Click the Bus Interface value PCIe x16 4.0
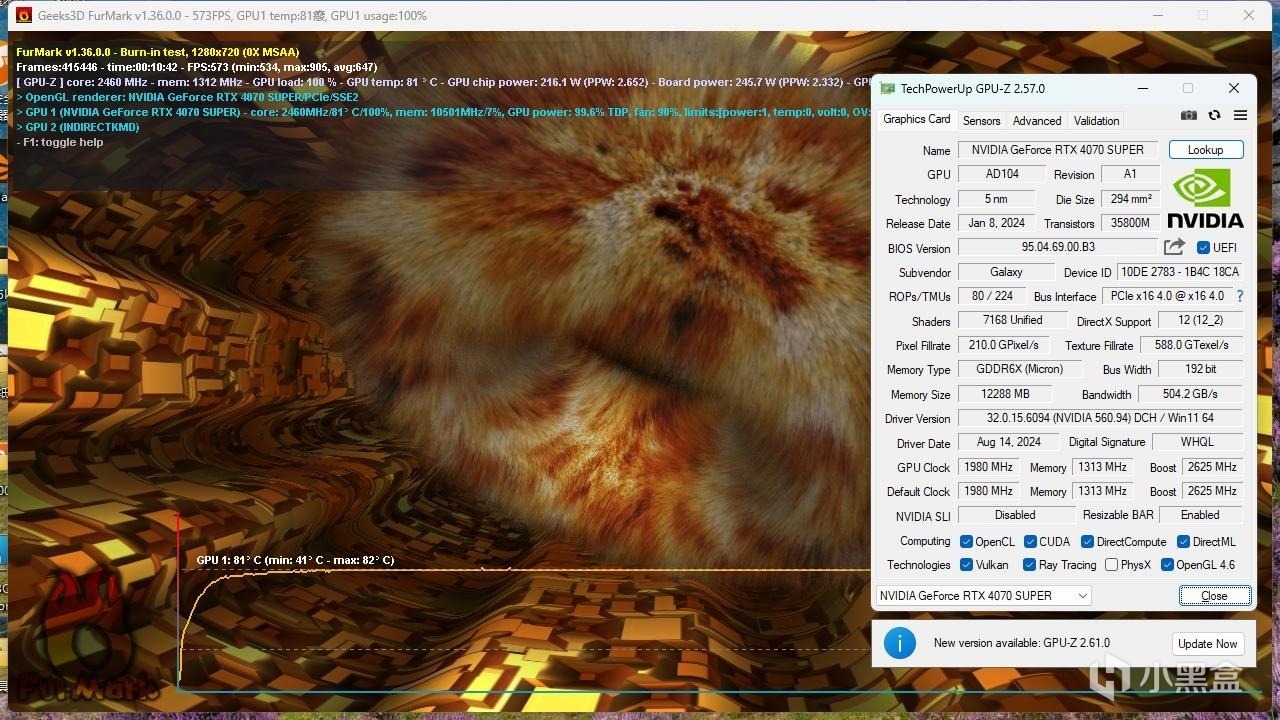 tap(1167, 296)
